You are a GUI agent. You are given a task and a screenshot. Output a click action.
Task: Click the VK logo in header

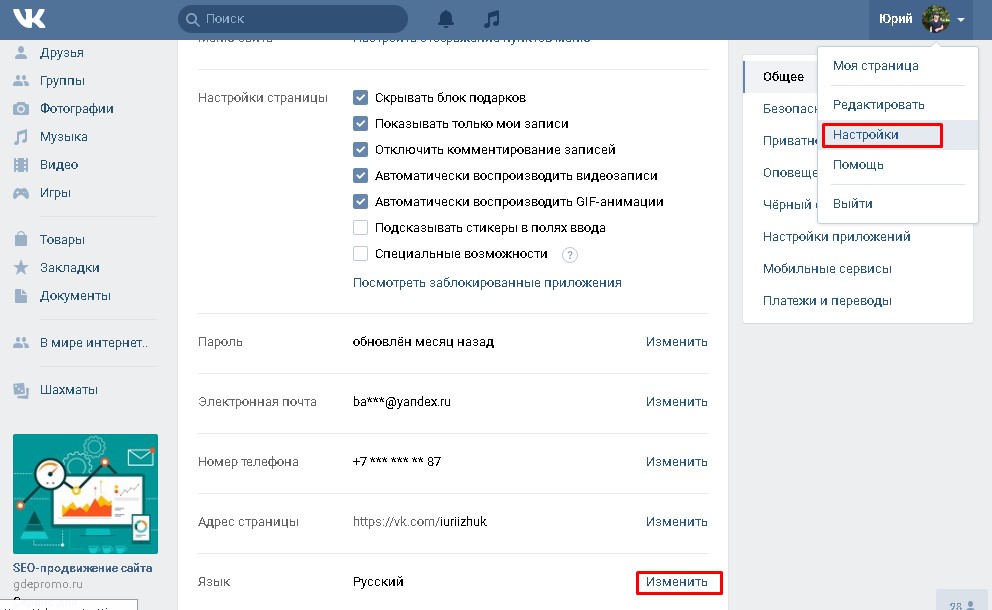point(29,18)
